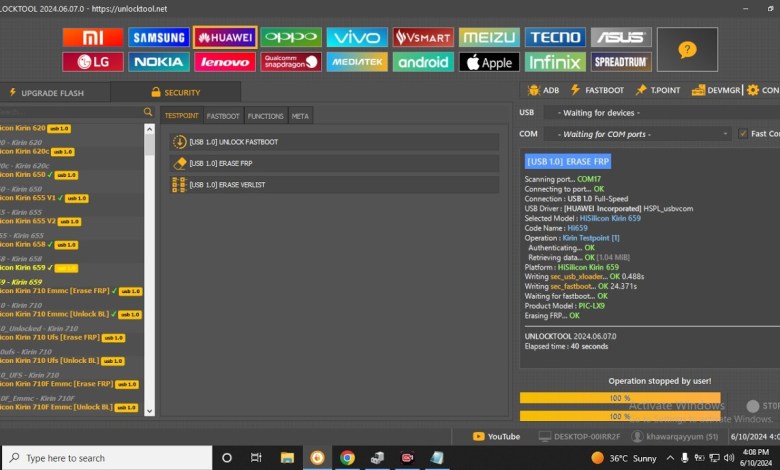Image resolution: width=780 pixels, height=470 pixels.
Task: Select Kirin 655 V2 model
Action: [41, 221]
